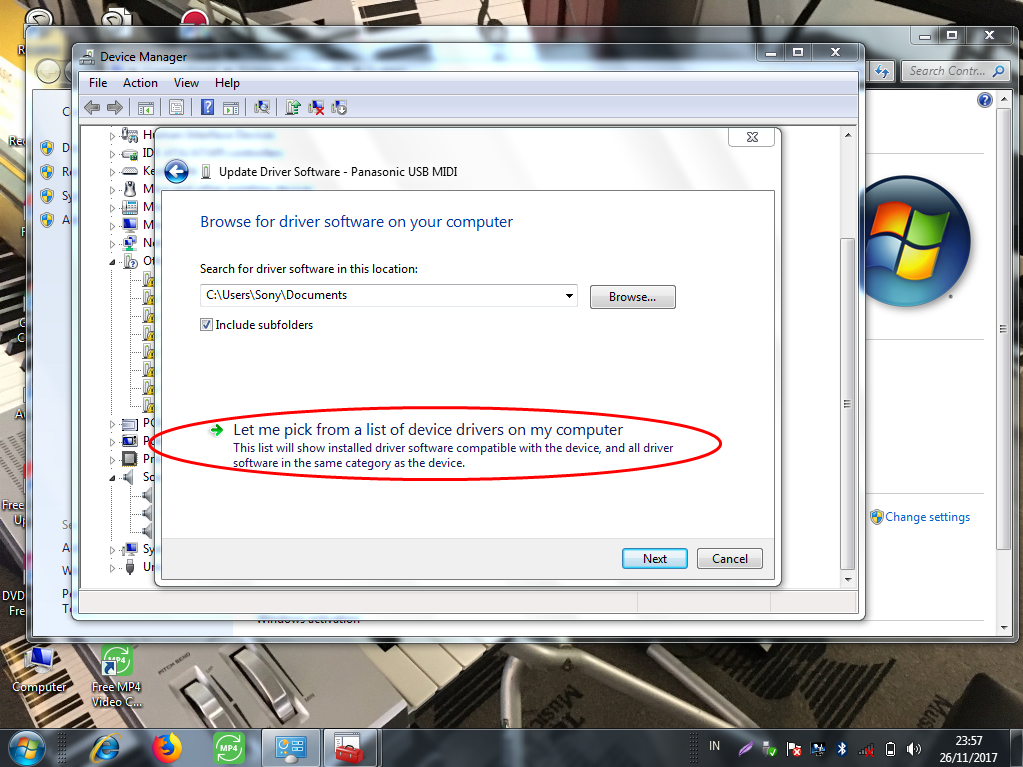Click the show/hide action pane toolbar icon

[x=231, y=108]
